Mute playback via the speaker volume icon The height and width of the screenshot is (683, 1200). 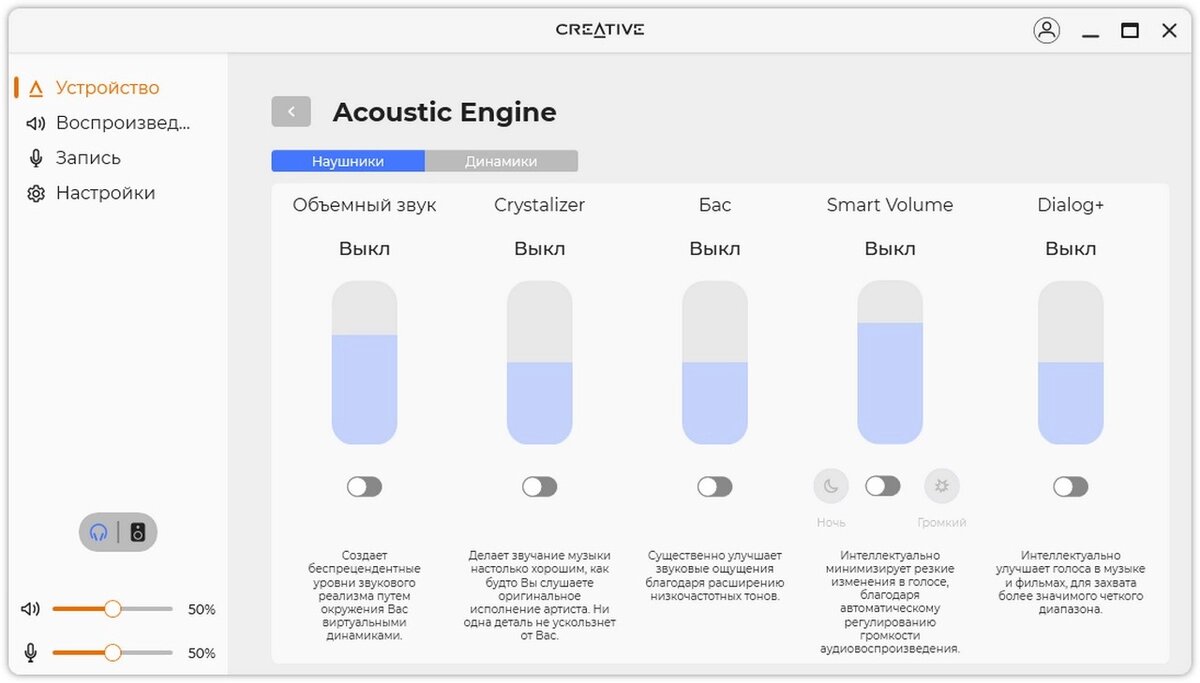point(31,609)
